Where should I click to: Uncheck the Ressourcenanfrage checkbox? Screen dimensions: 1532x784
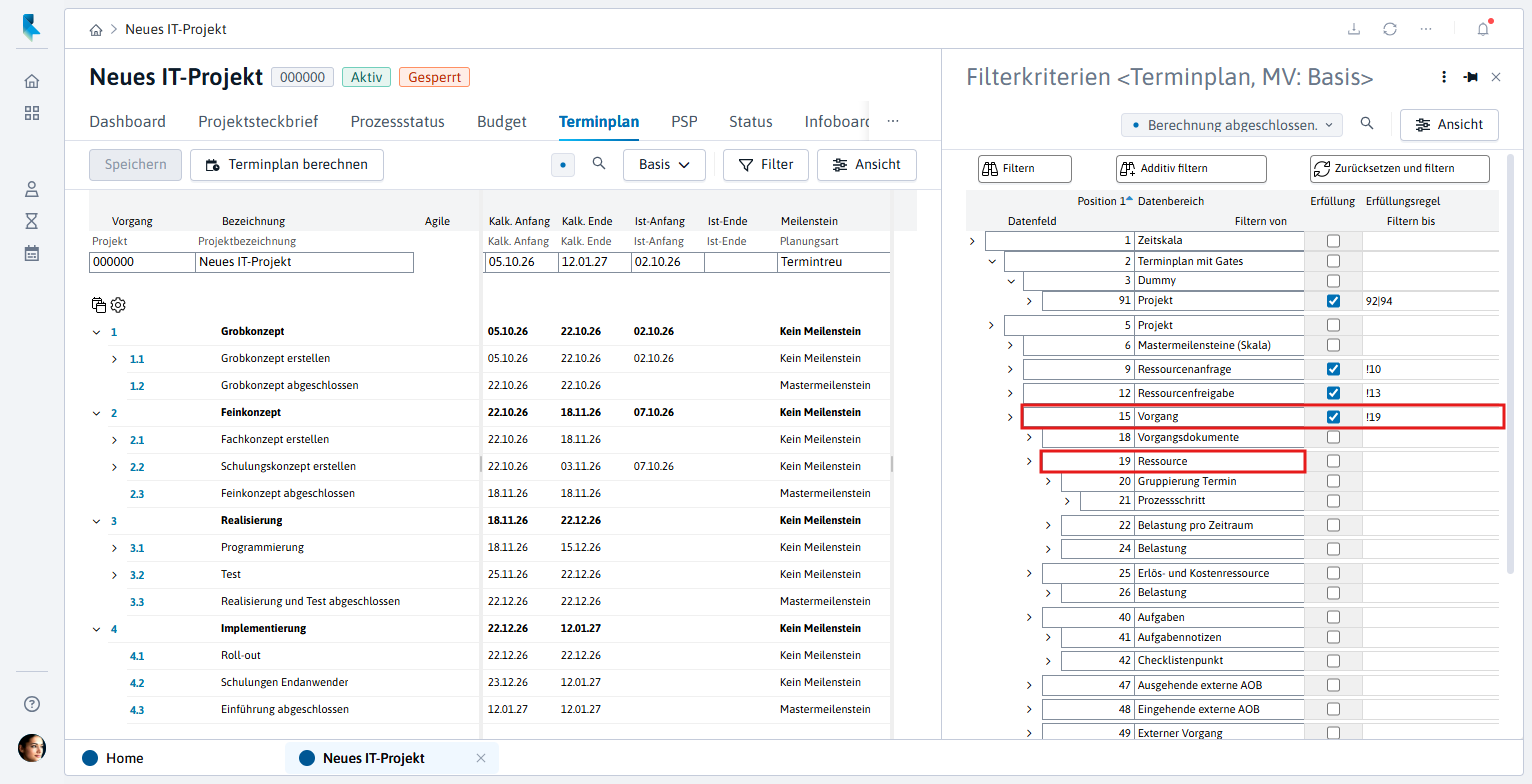pos(1333,369)
